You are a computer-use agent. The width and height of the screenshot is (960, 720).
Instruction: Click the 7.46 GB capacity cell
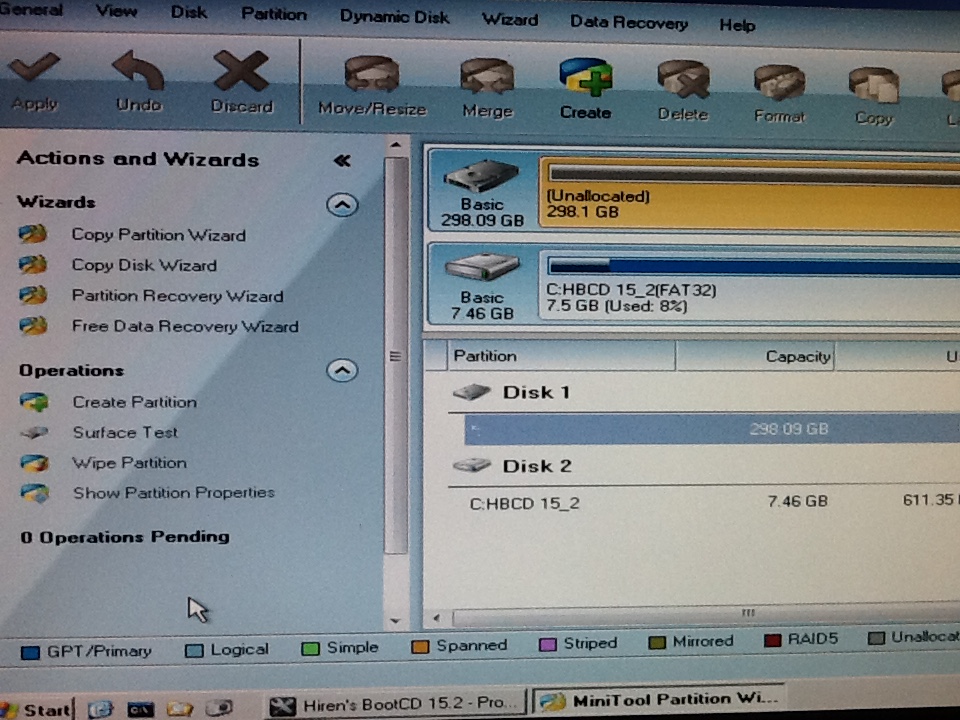pyautogui.click(x=797, y=501)
